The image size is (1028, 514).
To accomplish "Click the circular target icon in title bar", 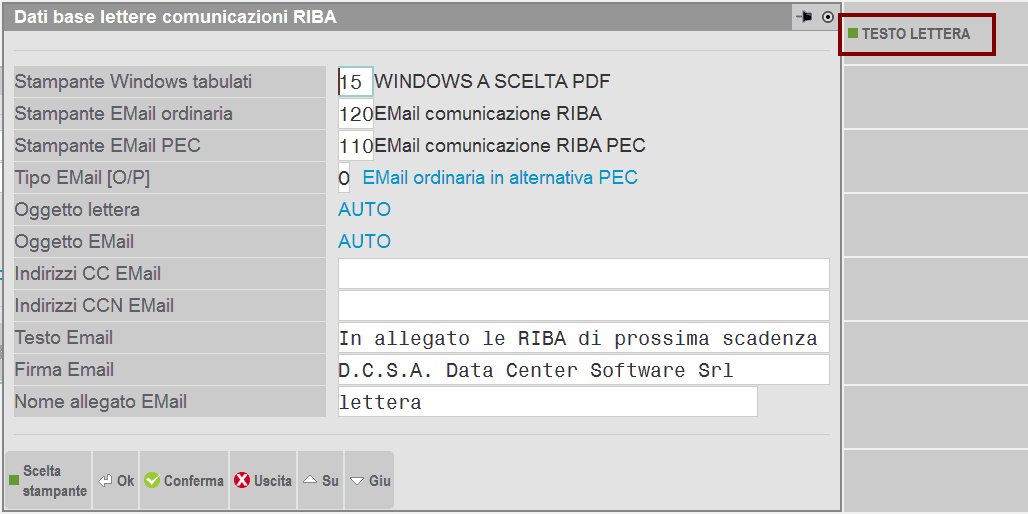I will 827,17.
